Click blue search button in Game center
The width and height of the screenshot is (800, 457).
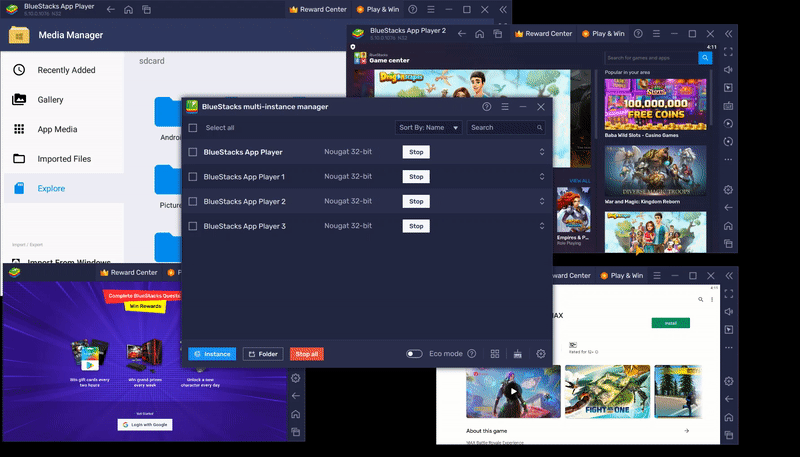tap(705, 58)
